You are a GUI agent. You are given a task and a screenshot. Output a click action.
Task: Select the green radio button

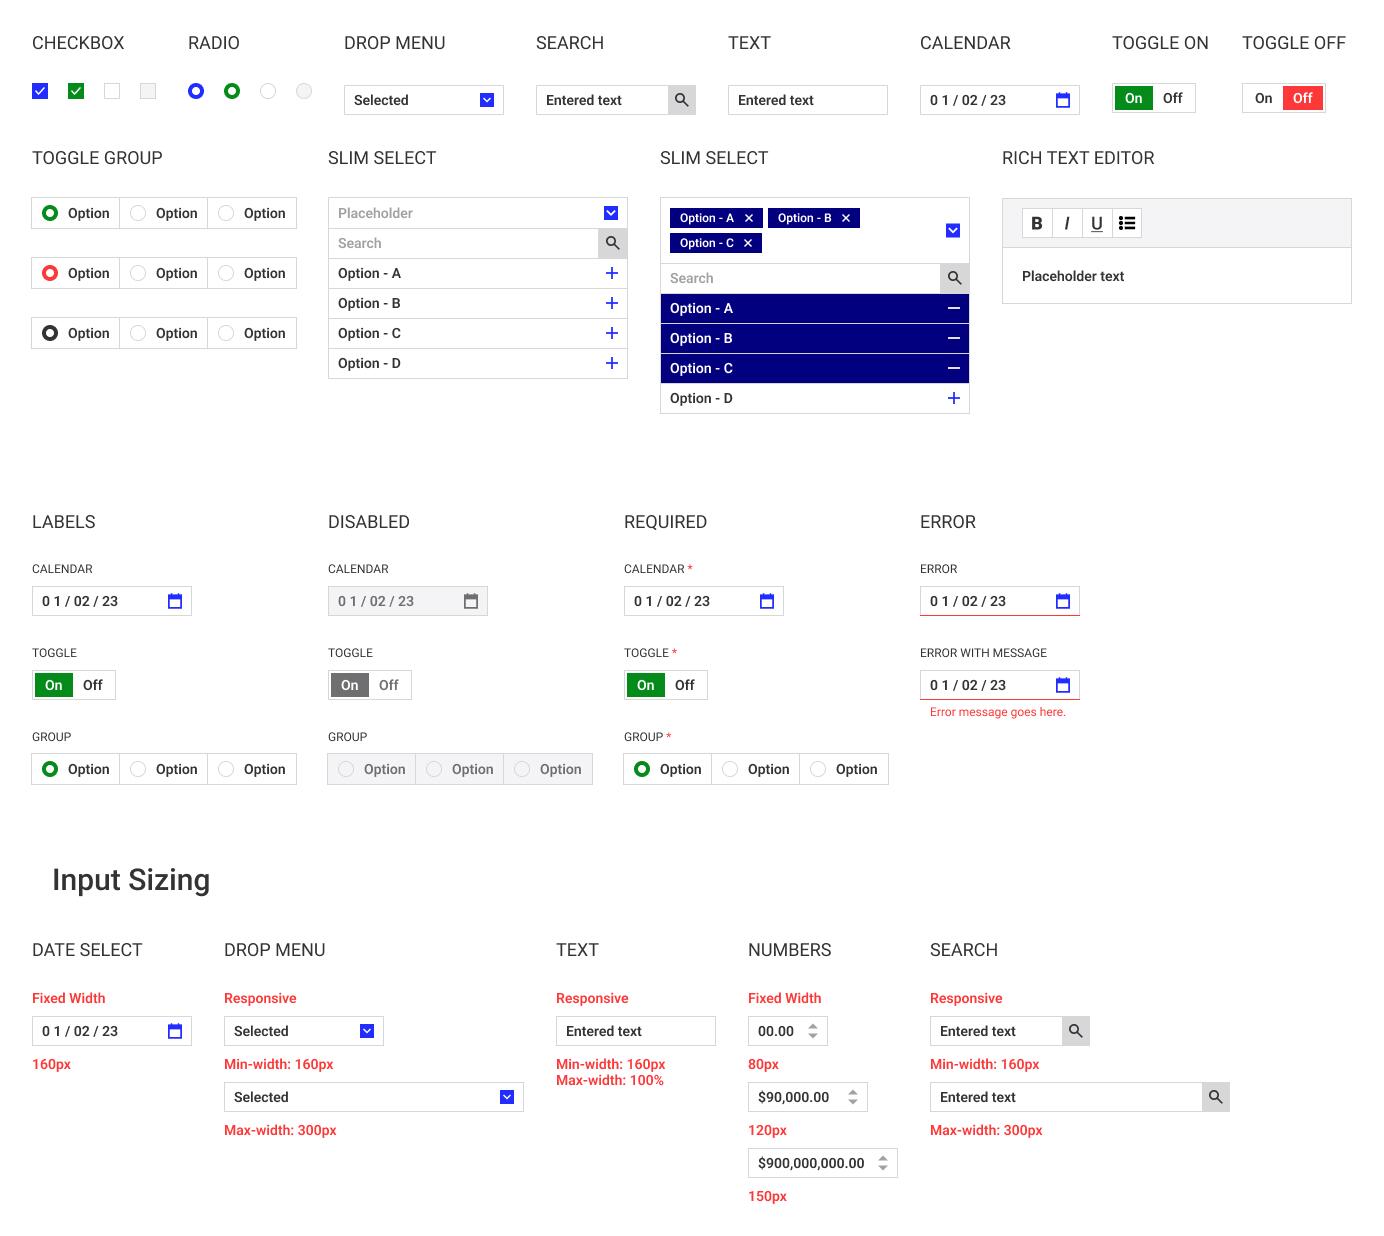232,91
